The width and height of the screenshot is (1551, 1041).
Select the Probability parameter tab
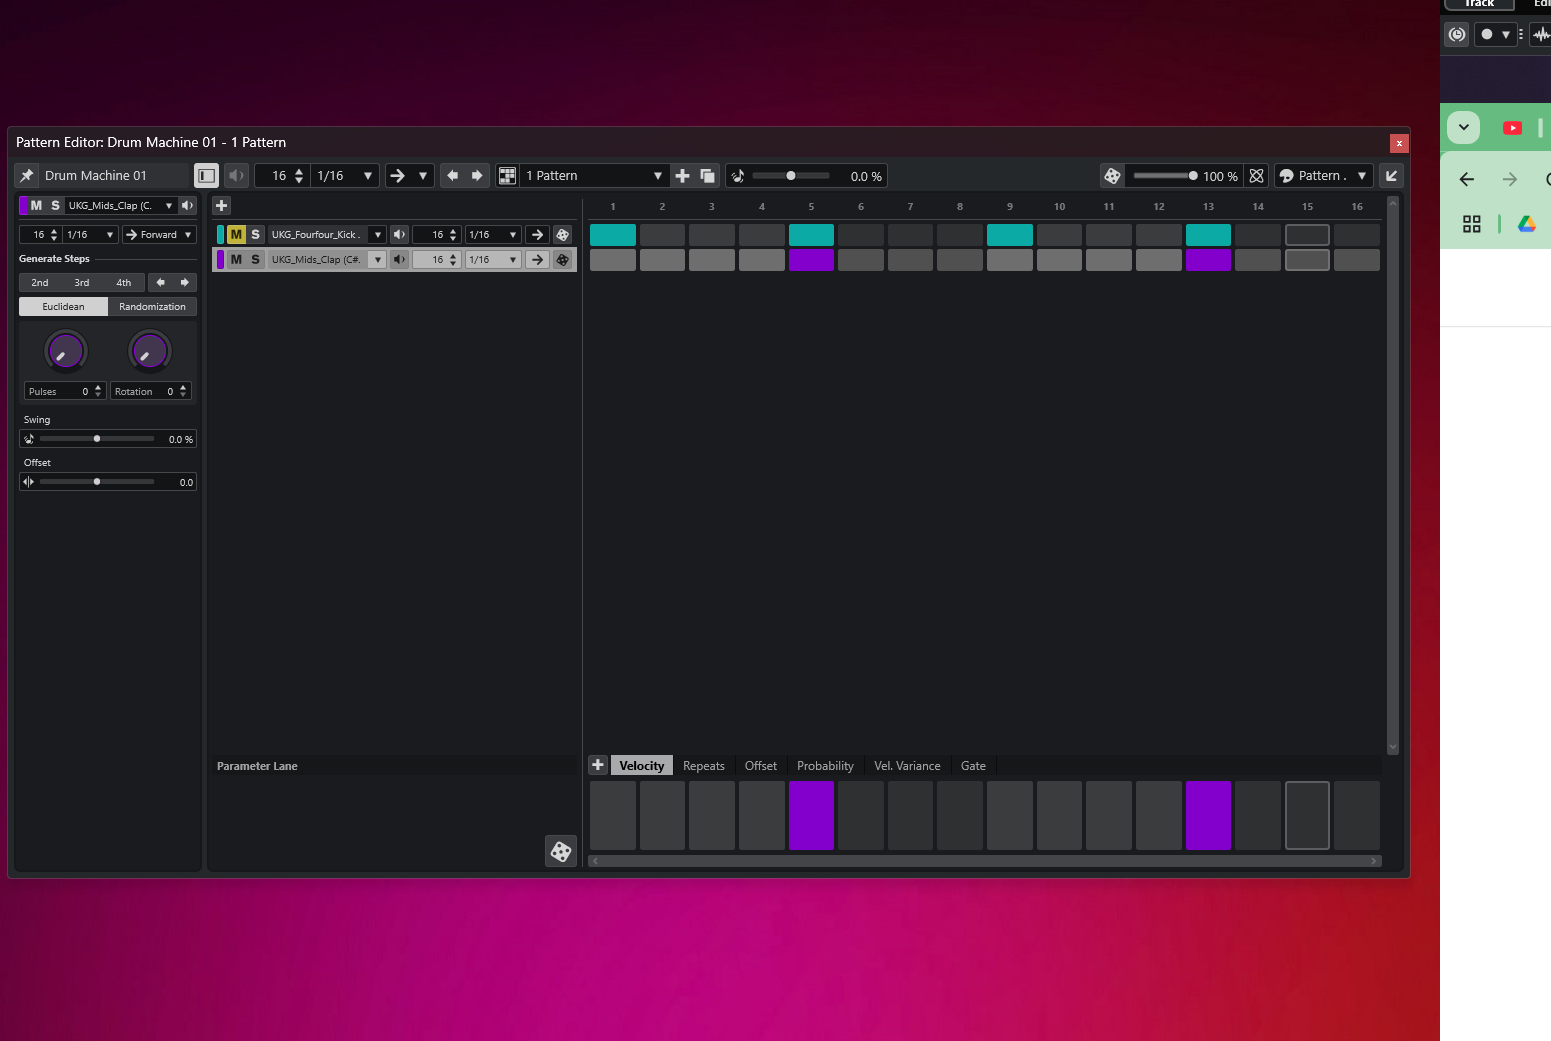pos(825,766)
